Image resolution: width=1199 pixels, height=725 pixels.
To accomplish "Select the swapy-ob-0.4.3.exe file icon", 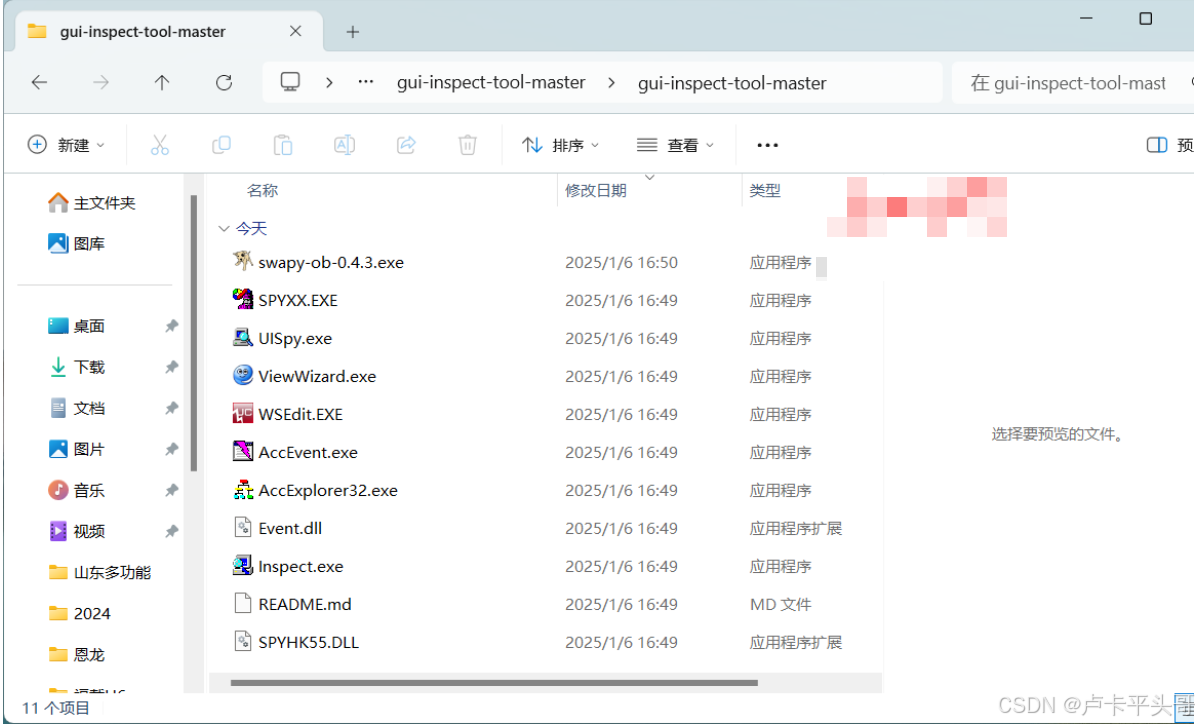I will point(242,262).
